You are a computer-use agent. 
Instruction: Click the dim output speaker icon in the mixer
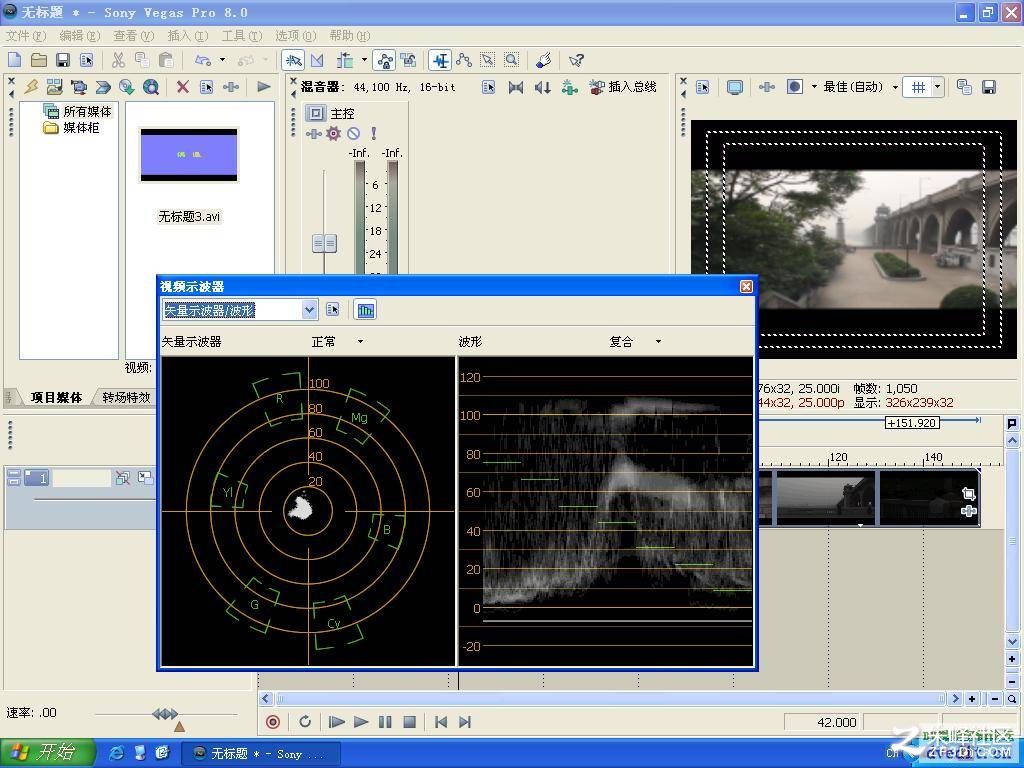pyautogui.click(x=543, y=87)
